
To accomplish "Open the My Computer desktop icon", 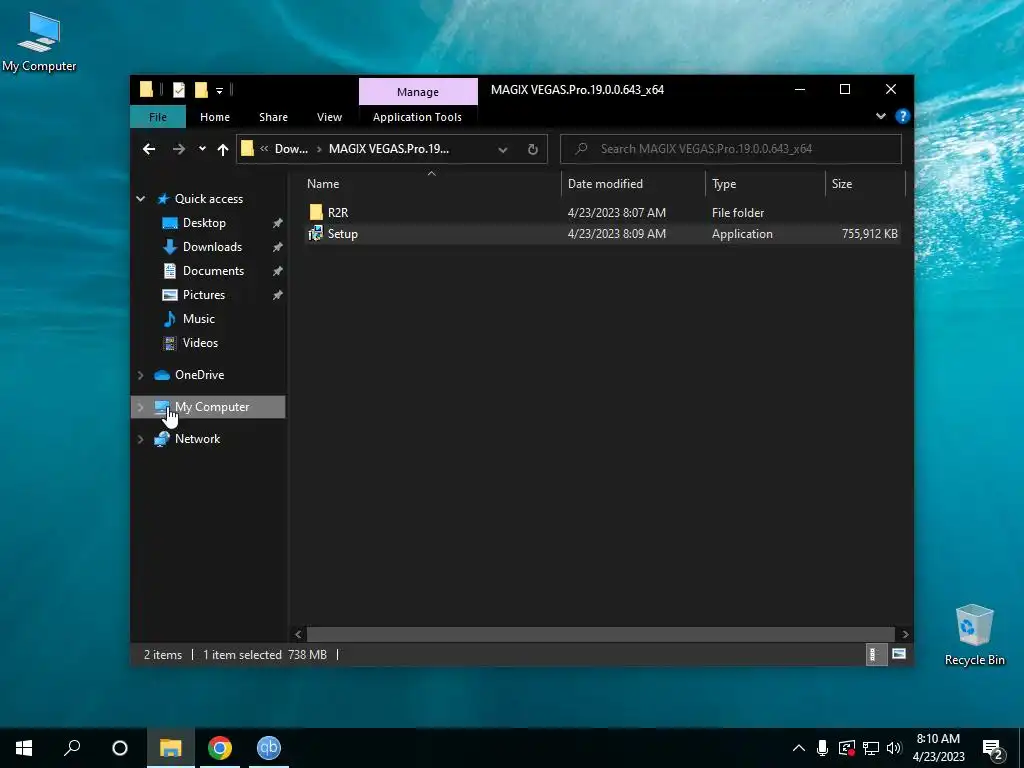I will 39,40.
